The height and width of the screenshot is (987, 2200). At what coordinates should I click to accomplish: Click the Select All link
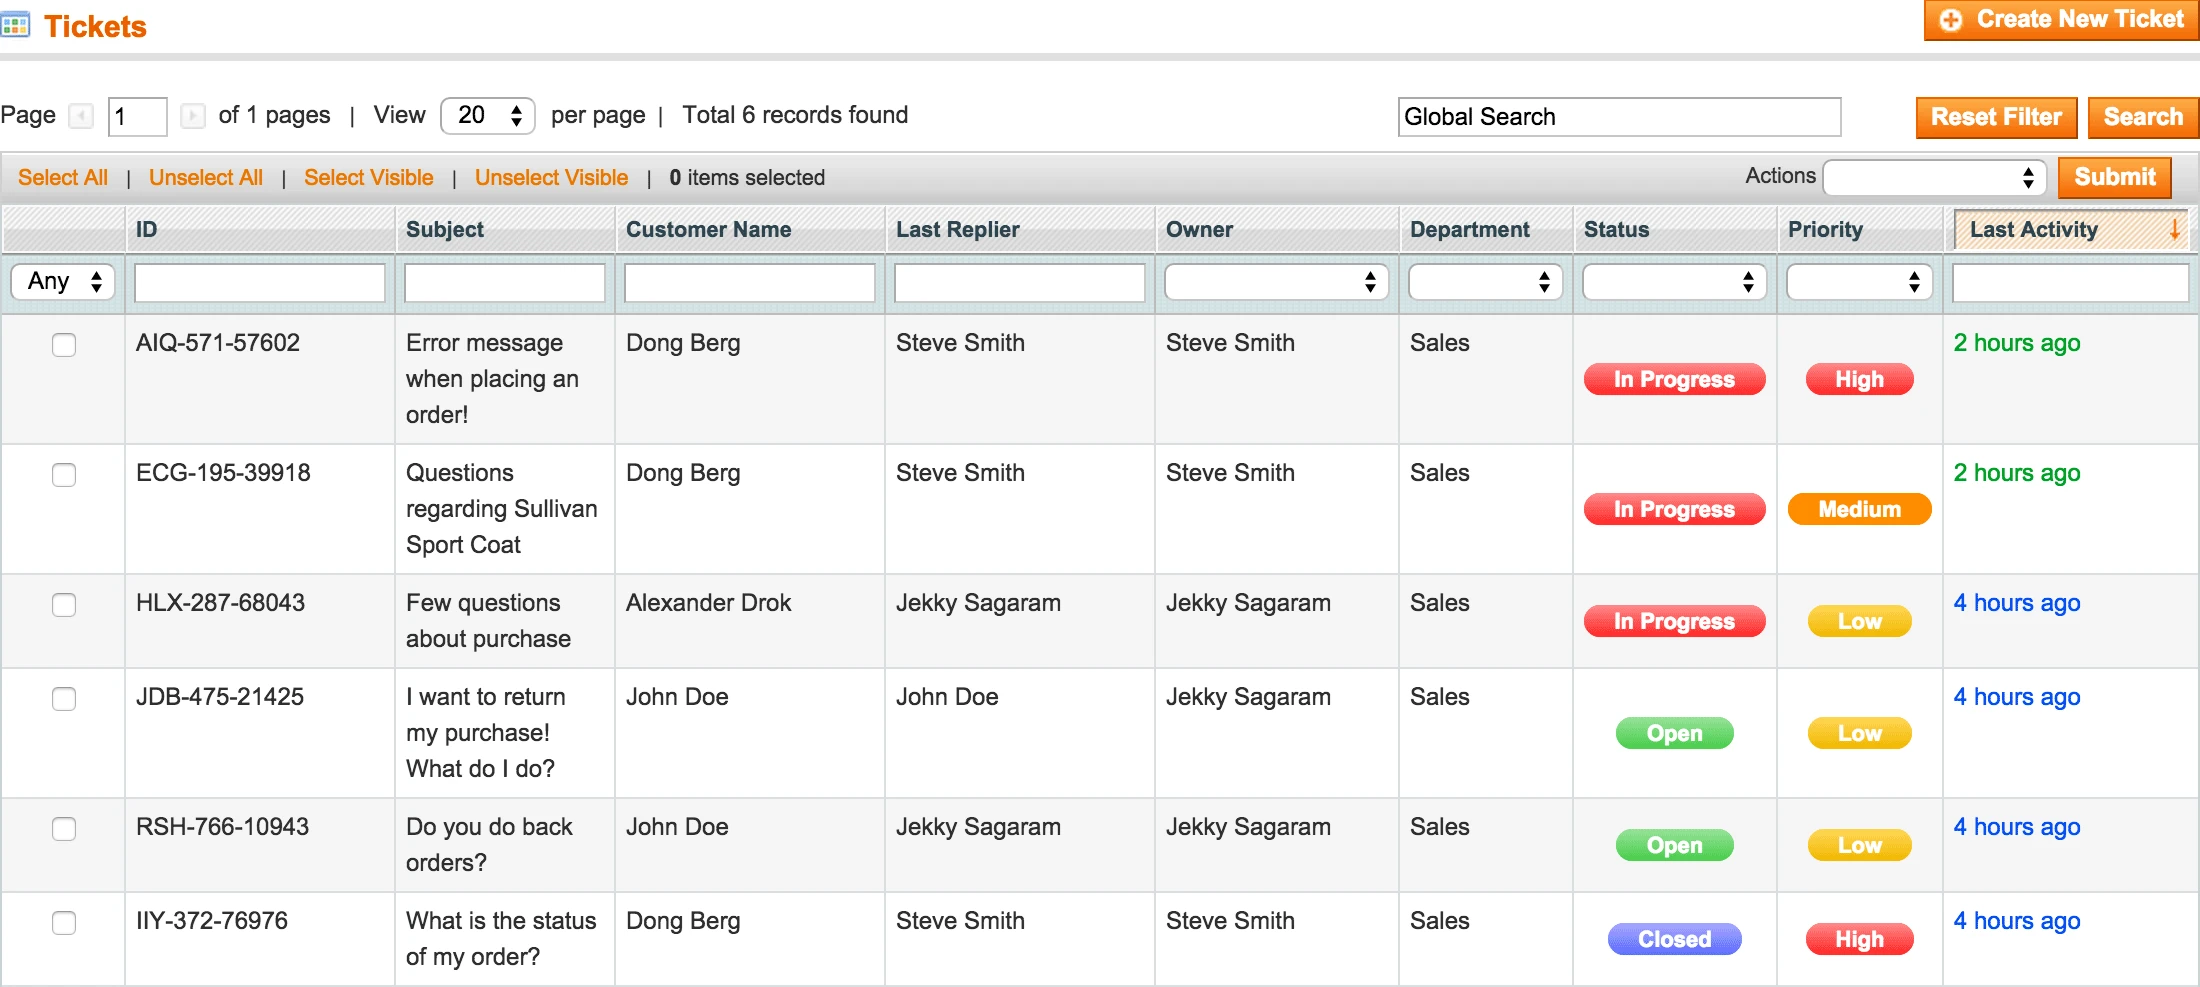62,177
